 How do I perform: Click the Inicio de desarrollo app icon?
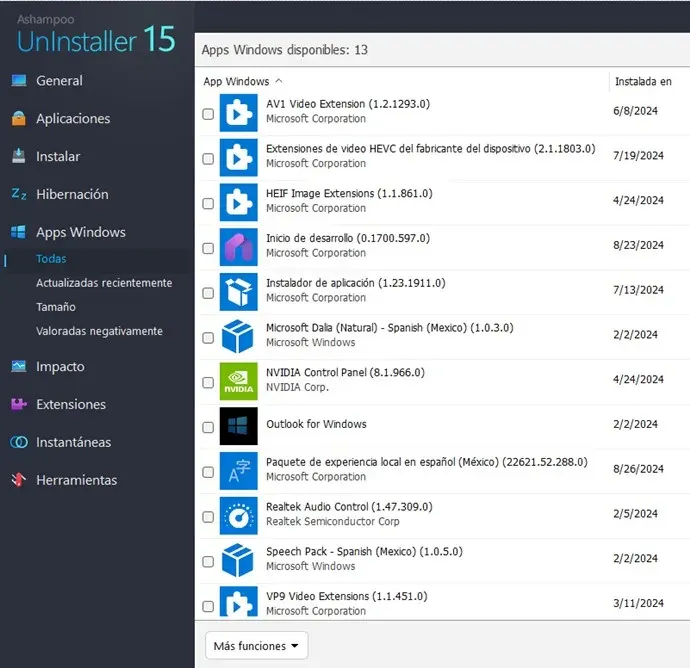pyautogui.click(x=239, y=248)
